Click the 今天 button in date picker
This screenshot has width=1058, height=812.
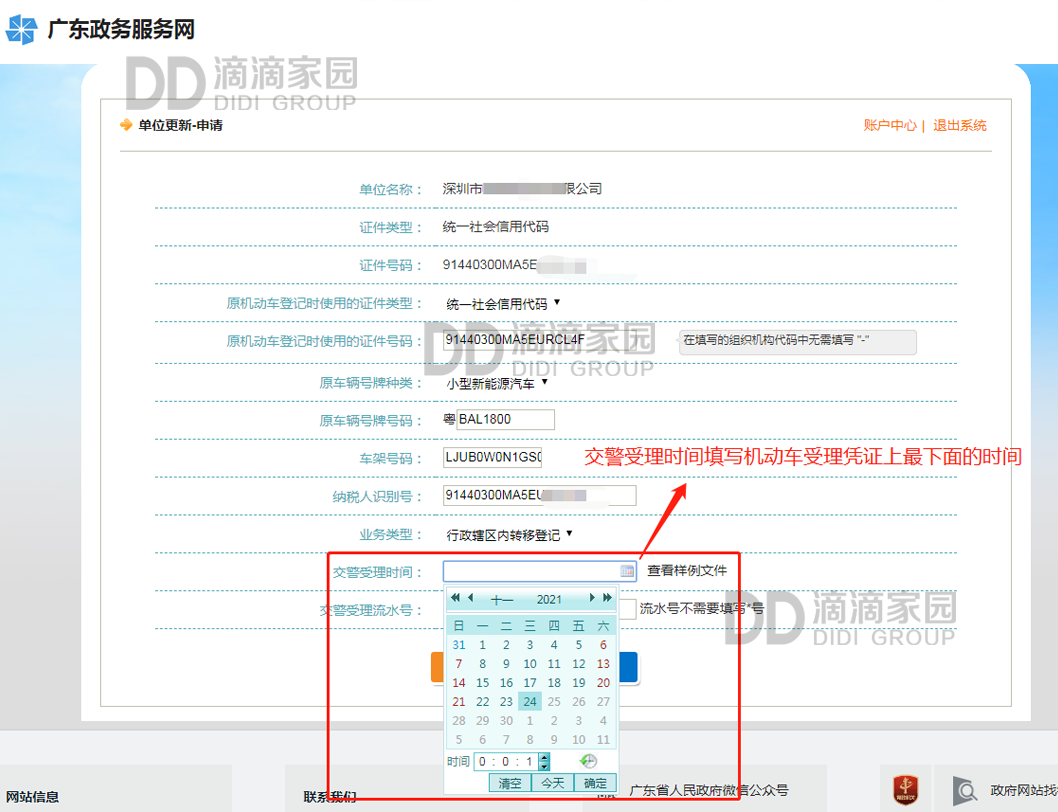(x=553, y=783)
